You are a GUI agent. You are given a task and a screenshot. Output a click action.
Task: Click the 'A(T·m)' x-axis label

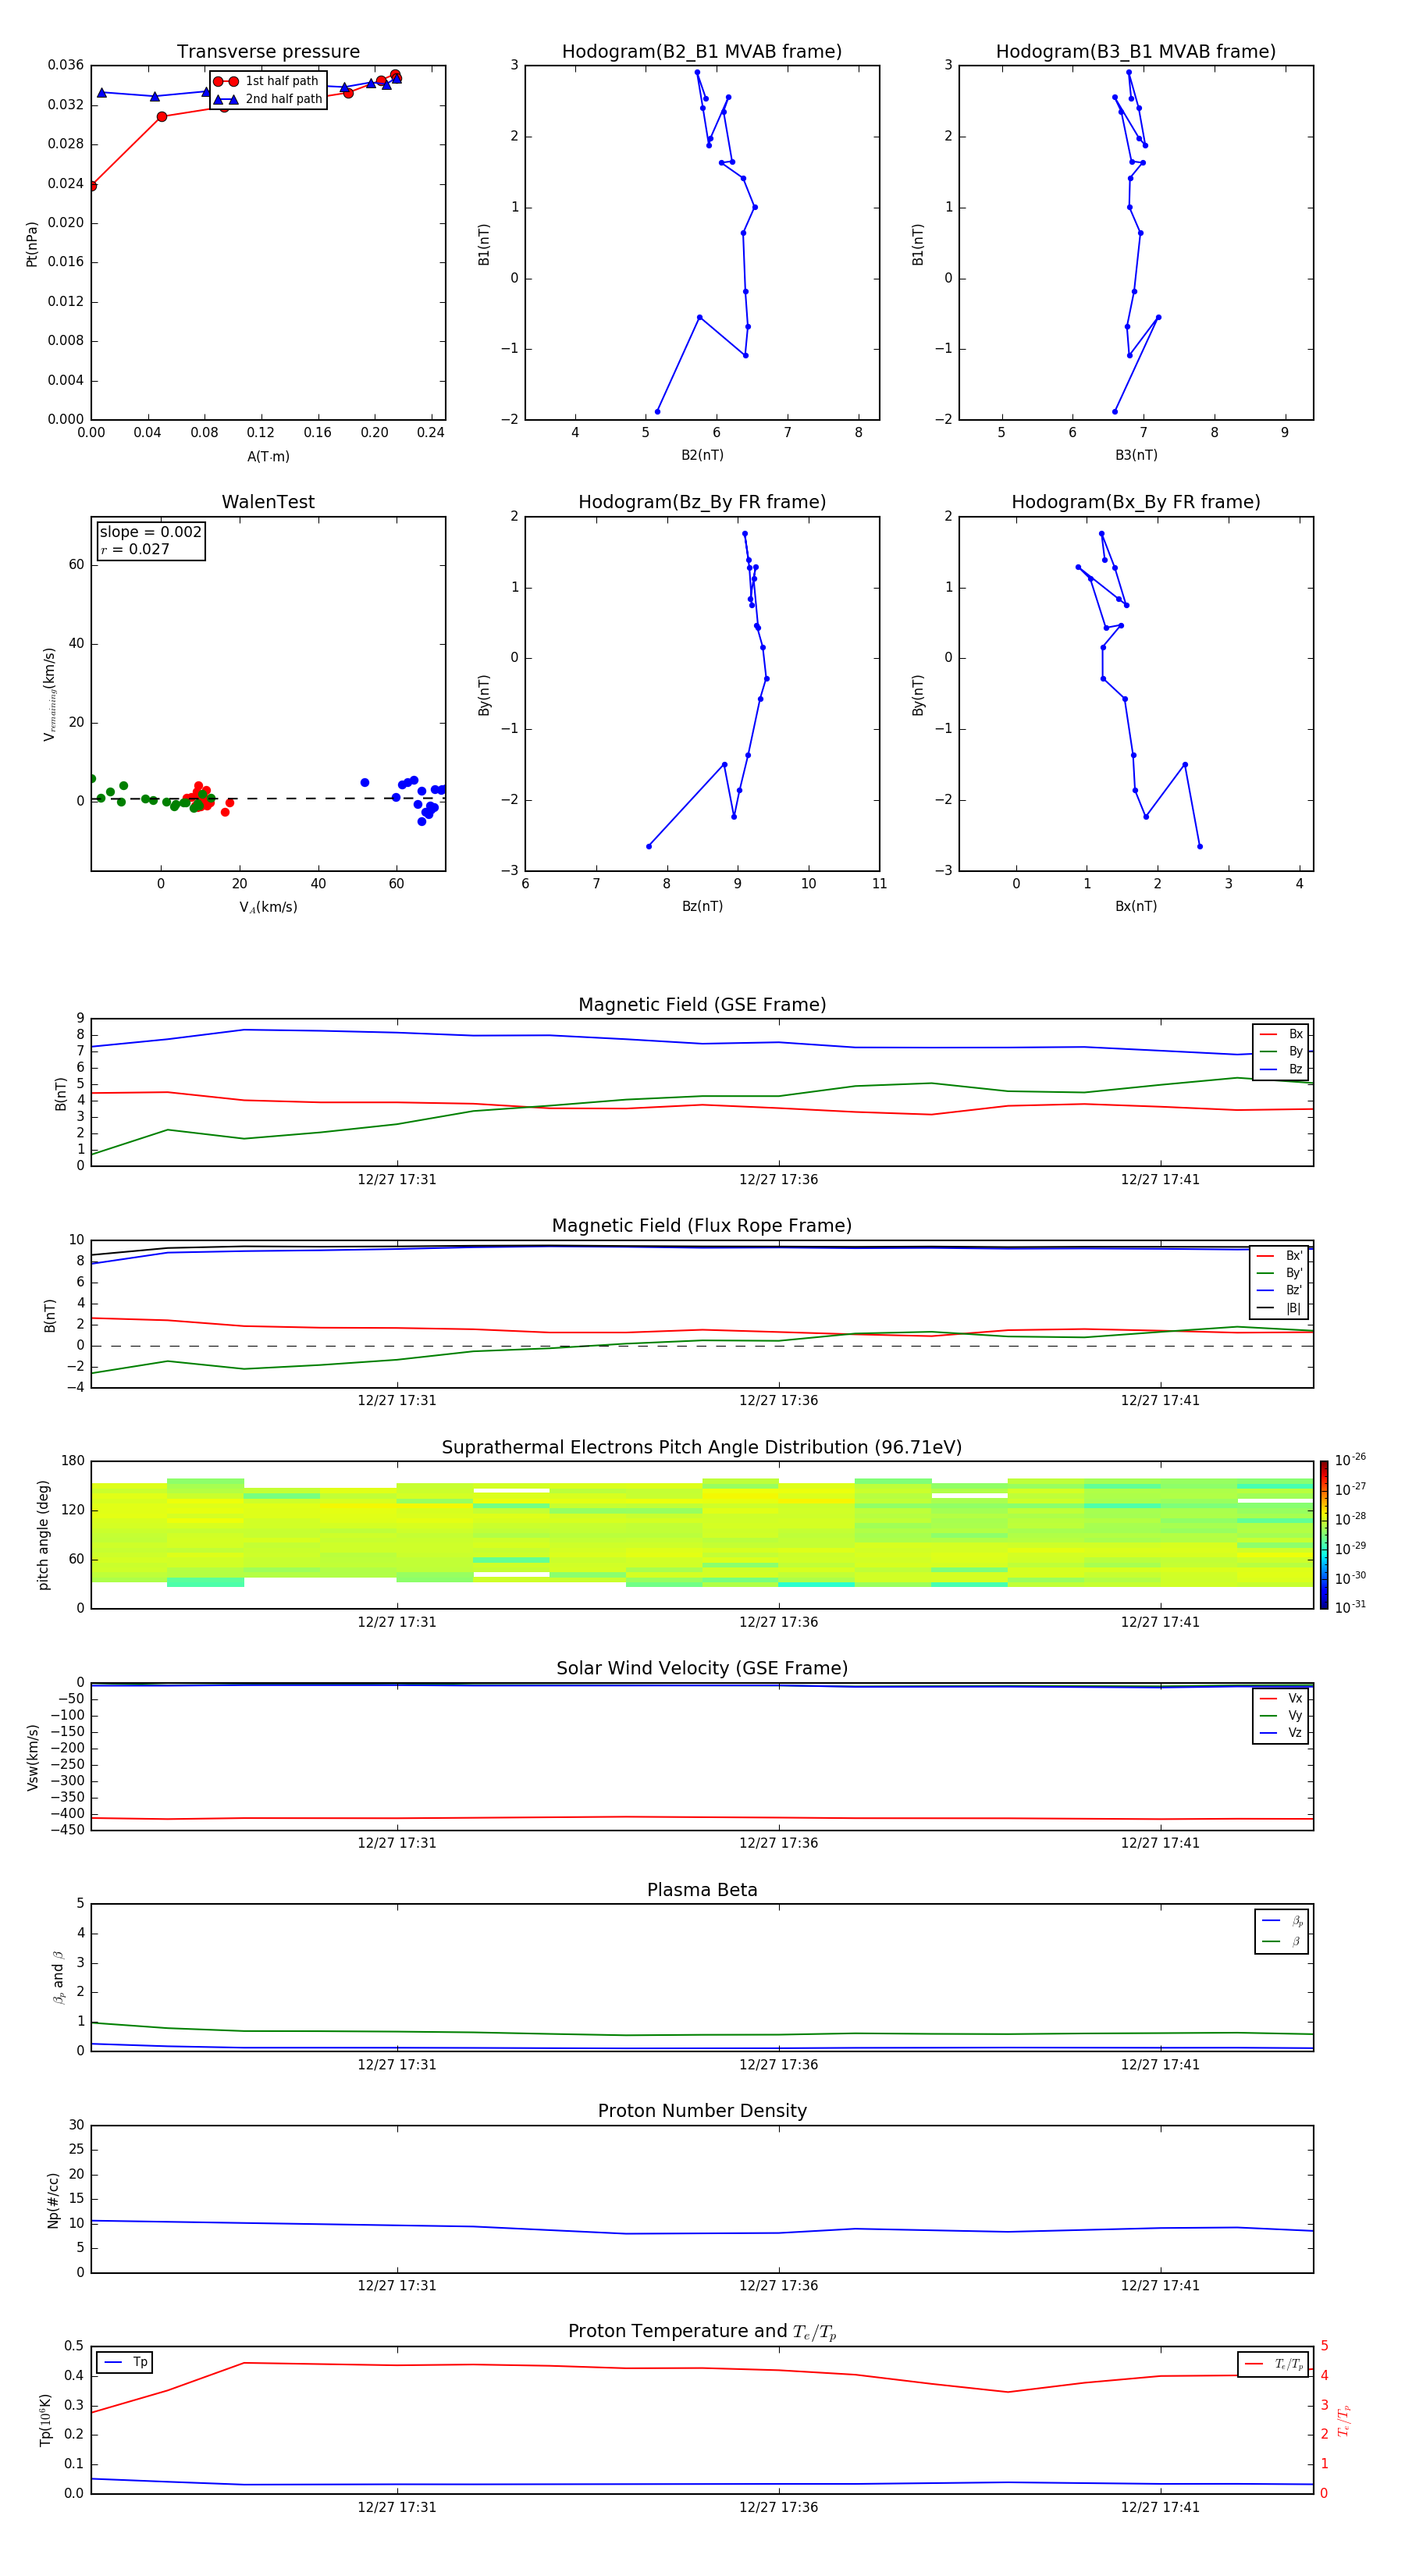pyautogui.click(x=268, y=456)
